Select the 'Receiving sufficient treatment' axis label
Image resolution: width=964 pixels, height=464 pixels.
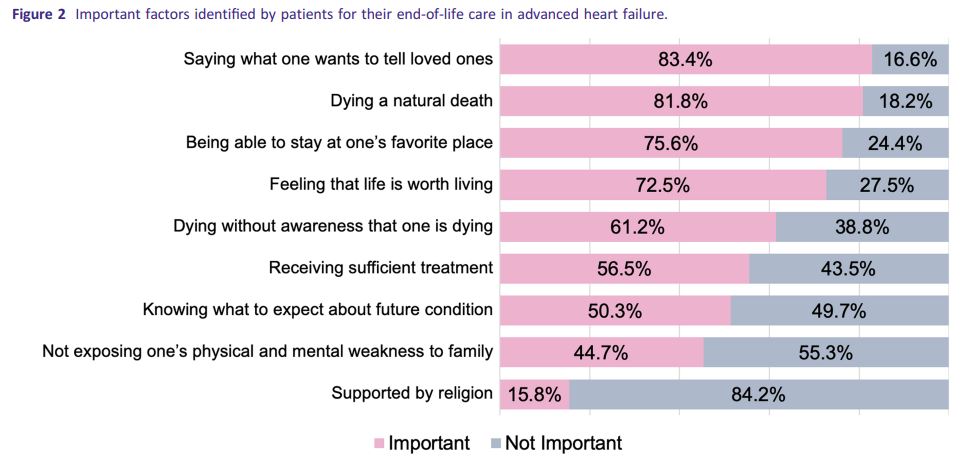(x=381, y=268)
